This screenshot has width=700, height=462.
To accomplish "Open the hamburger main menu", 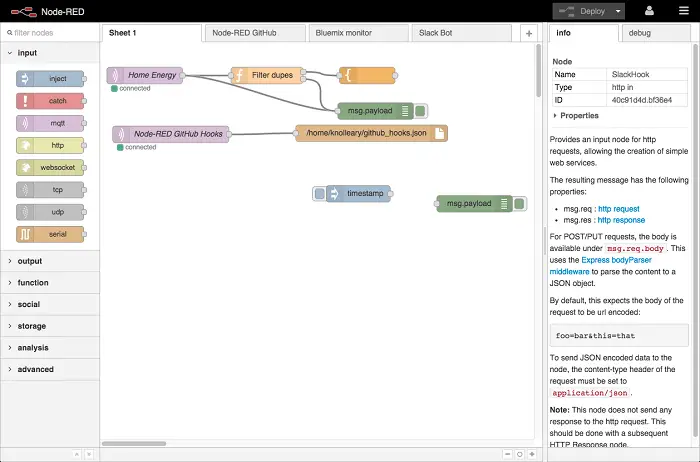I will point(684,11).
